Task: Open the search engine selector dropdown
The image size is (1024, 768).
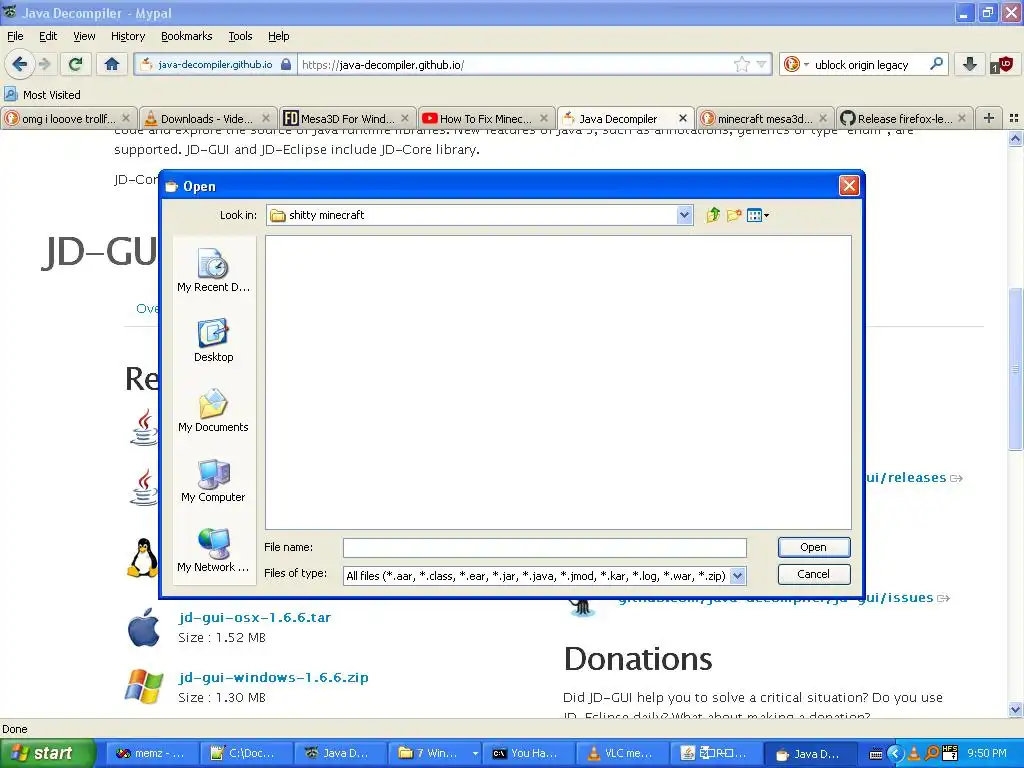Action: [x=795, y=64]
